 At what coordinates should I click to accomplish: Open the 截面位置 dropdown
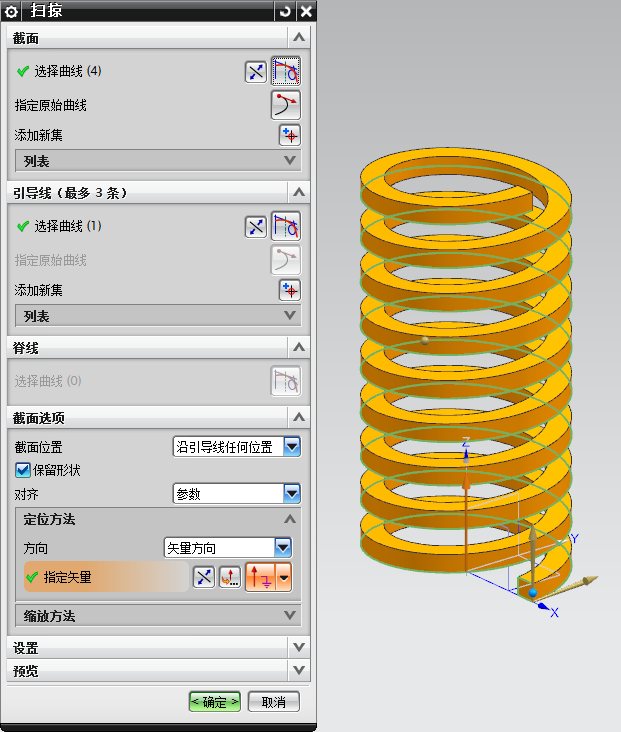292,447
